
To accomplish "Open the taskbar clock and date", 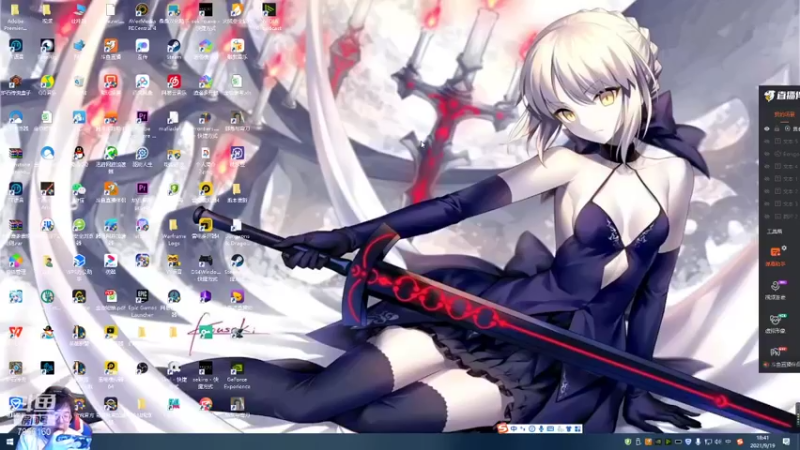I will click(x=762, y=442).
